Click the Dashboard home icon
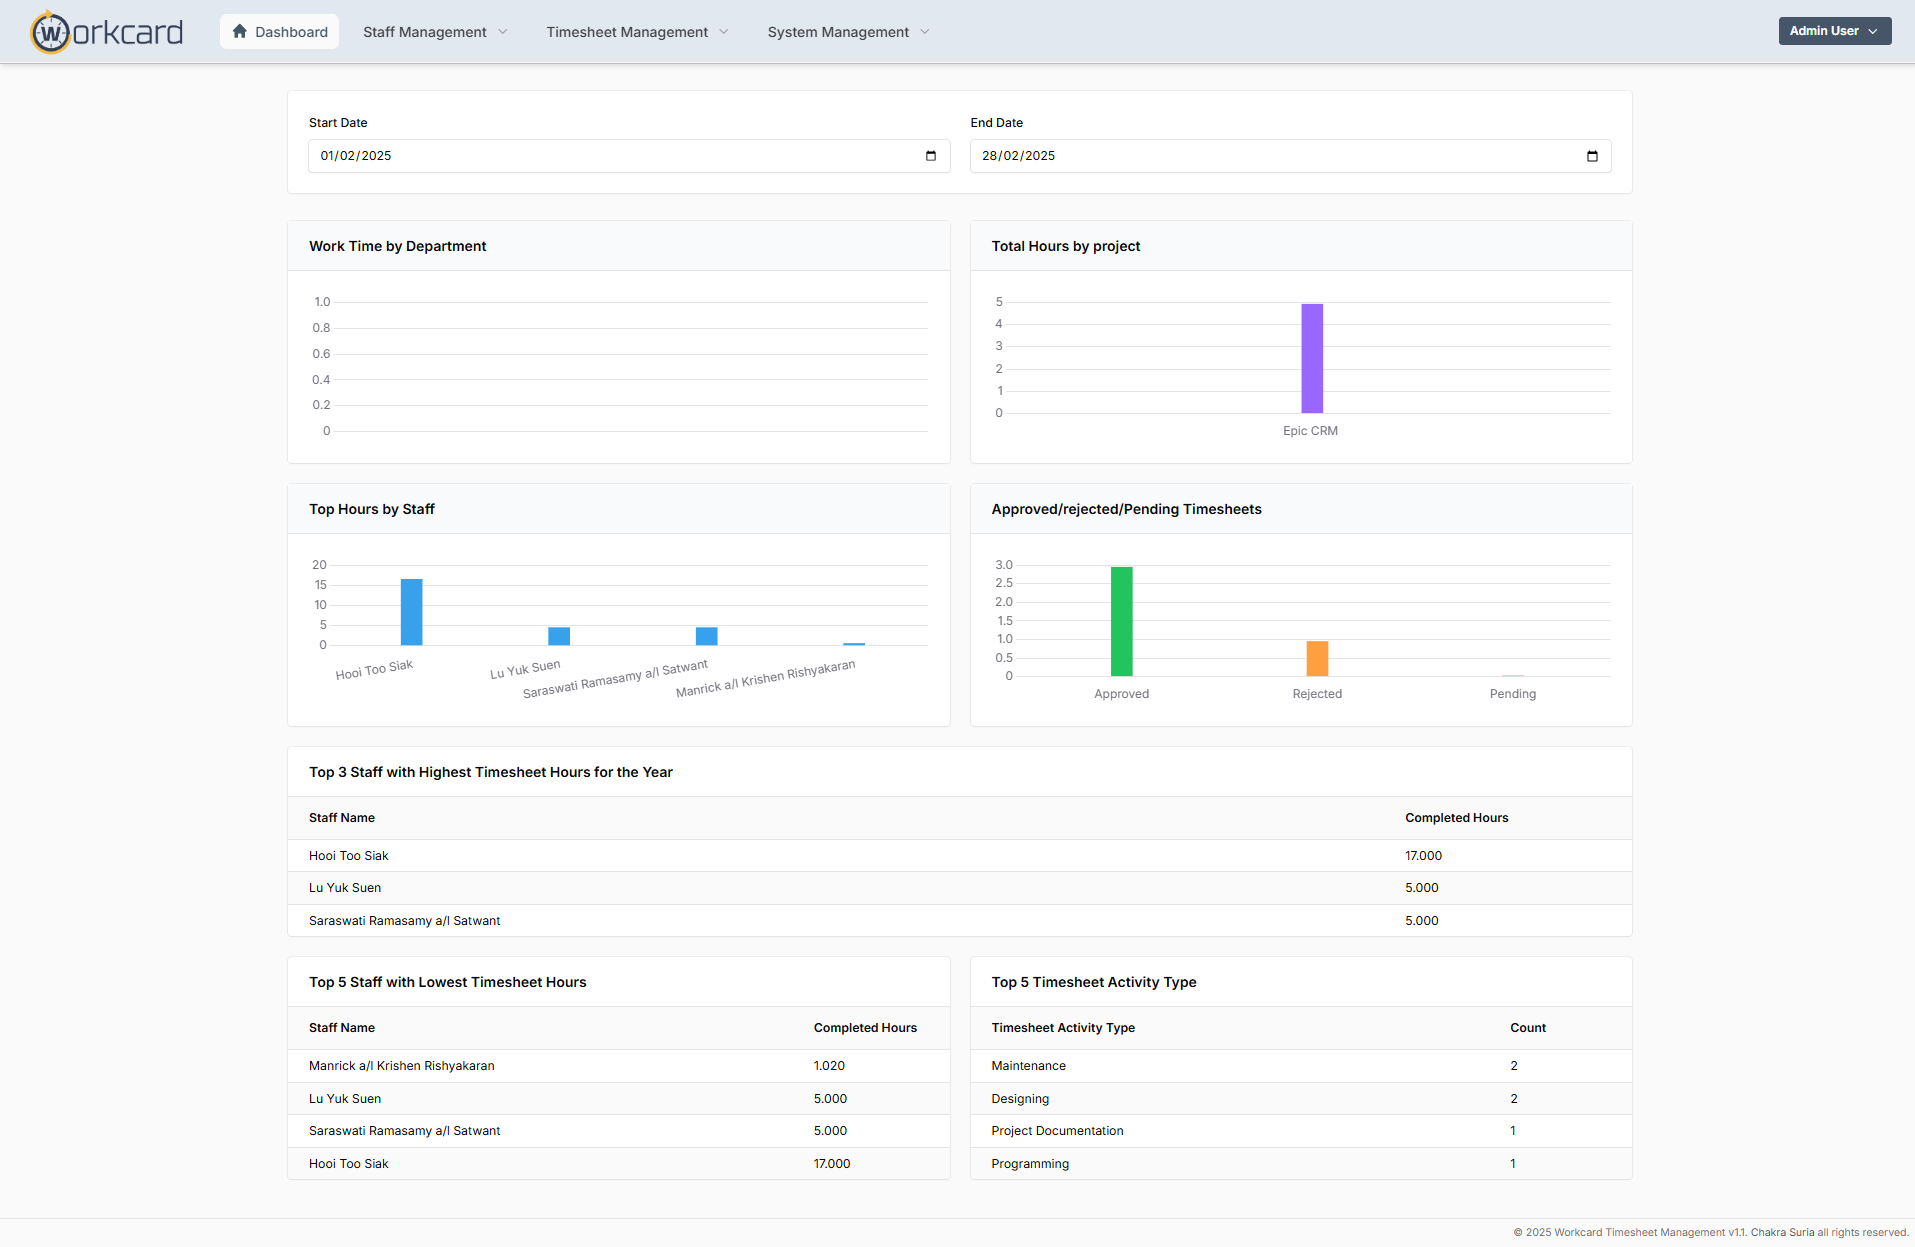The image size is (1915, 1247). [240, 32]
